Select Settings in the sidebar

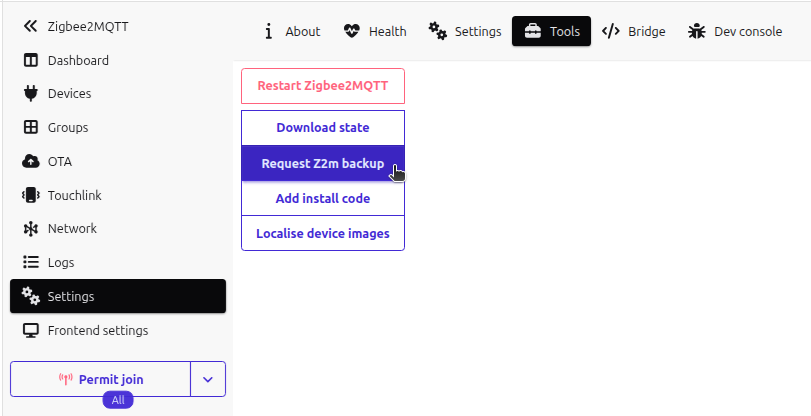coord(118,296)
